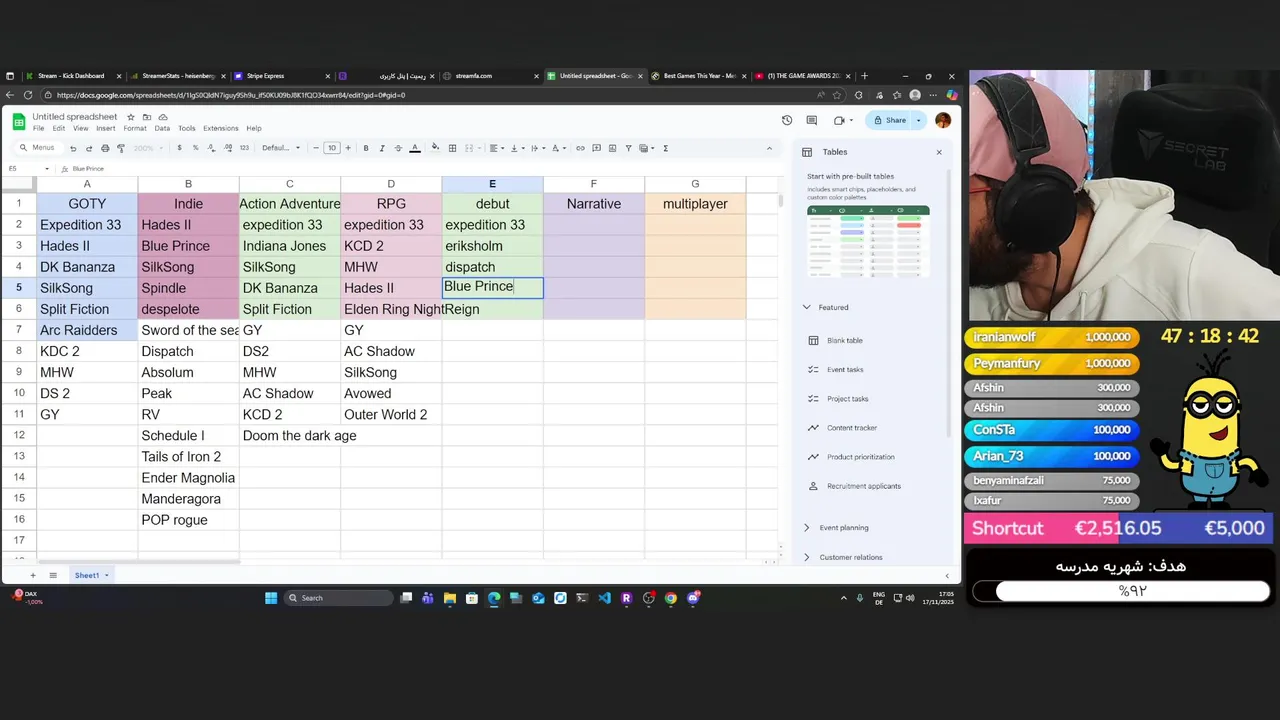Open the font family dropdown

point(281,148)
